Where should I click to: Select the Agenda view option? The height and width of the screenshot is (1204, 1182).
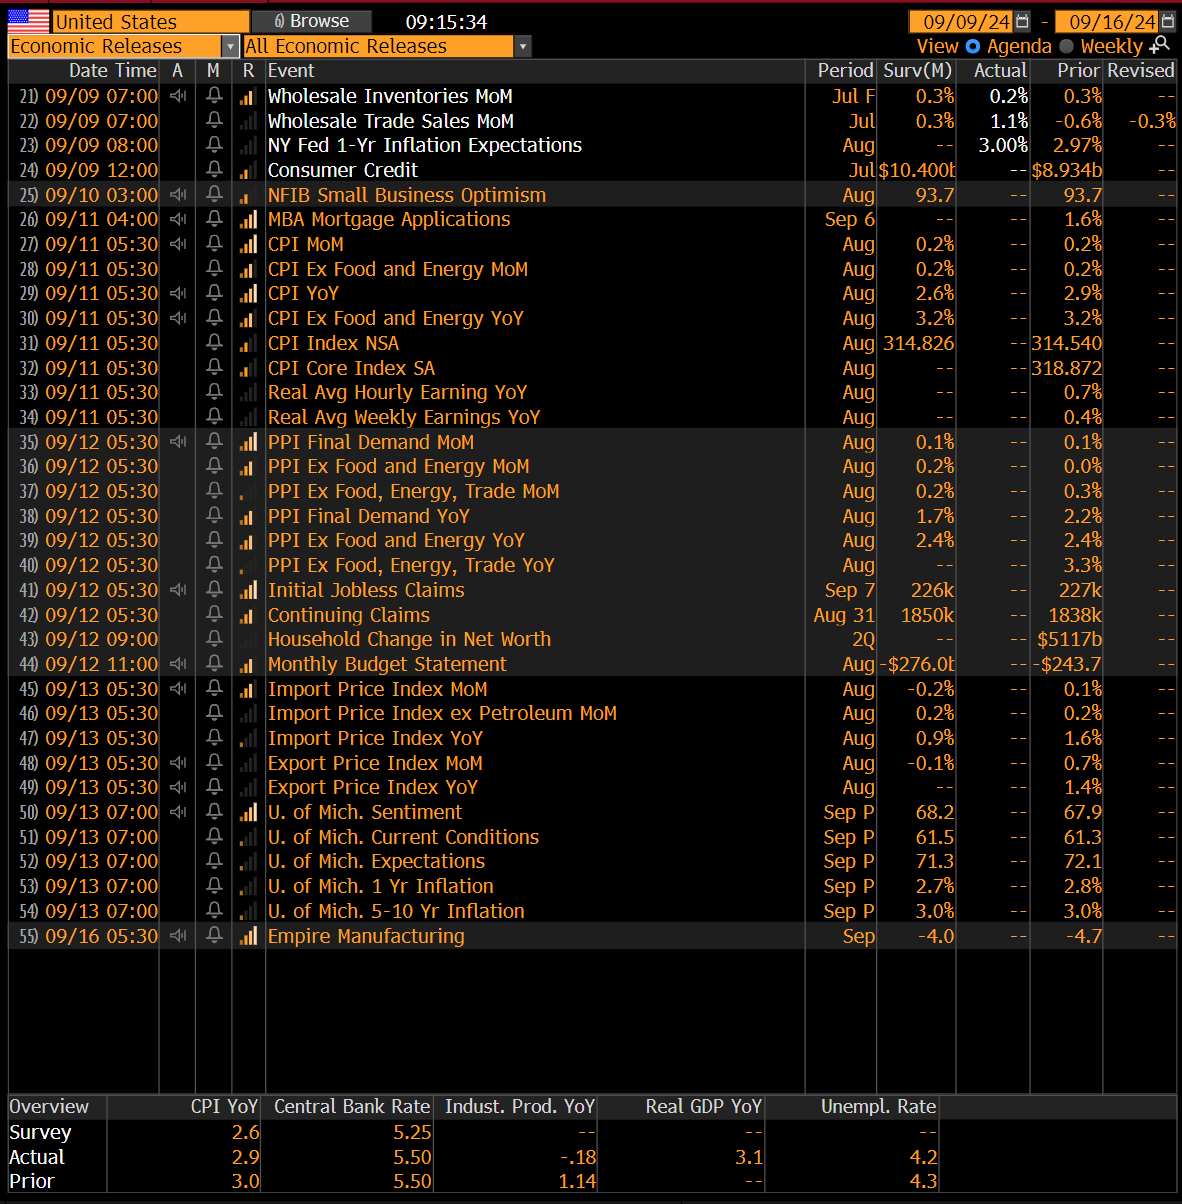tap(973, 46)
